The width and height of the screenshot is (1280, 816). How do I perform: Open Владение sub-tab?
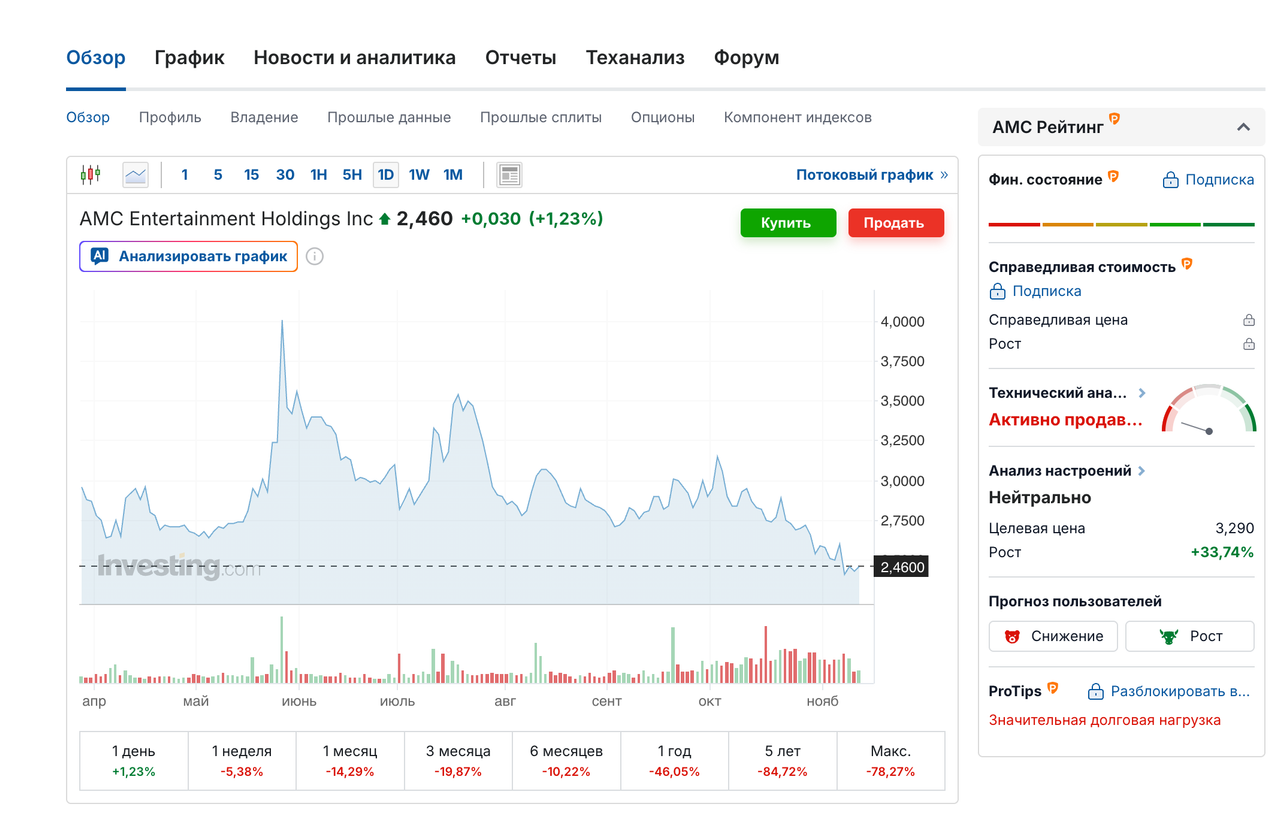point(264,117)
